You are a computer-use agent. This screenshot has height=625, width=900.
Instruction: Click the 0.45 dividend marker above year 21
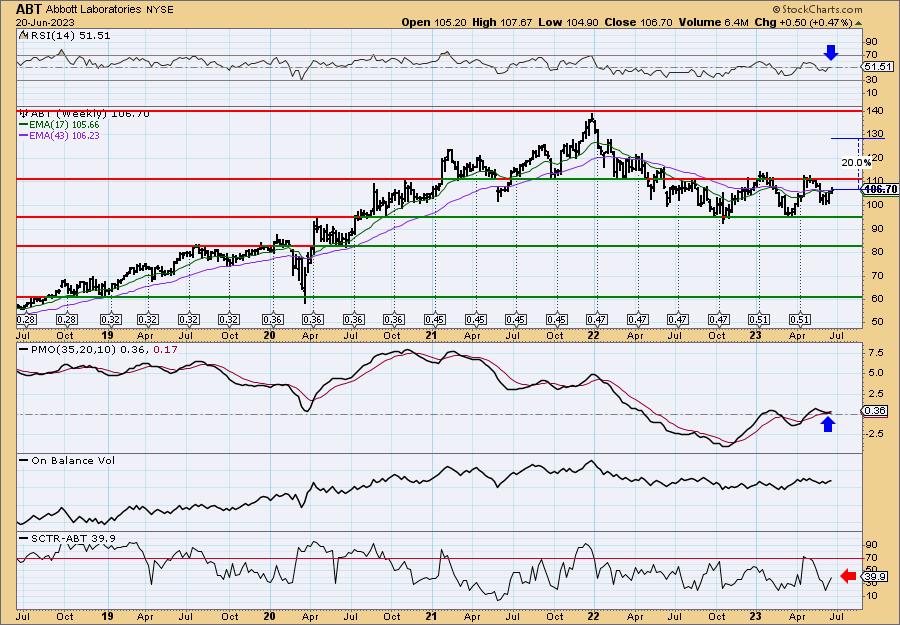coord(435,319)
